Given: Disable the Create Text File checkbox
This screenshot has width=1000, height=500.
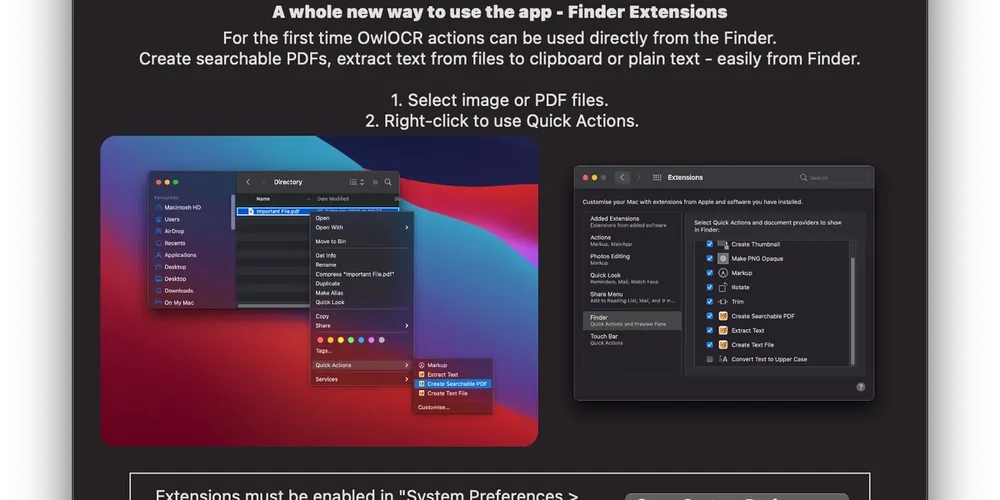Looking at the screenshot, I should 709,344.
